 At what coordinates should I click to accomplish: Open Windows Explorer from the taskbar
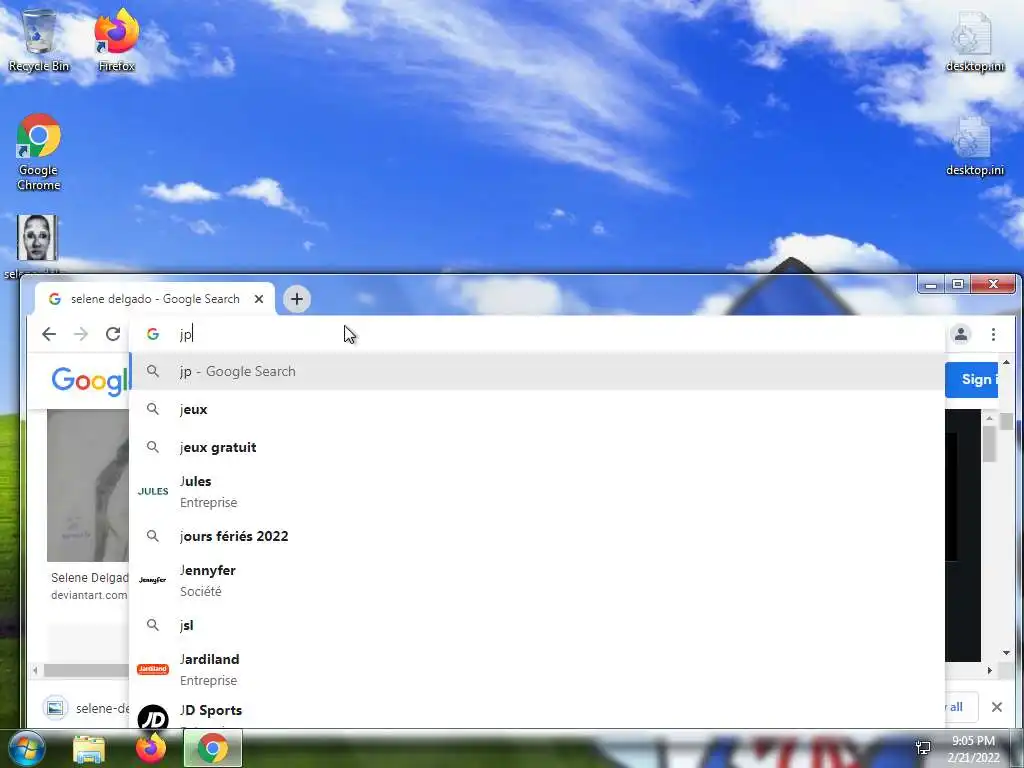coord(89,750)
